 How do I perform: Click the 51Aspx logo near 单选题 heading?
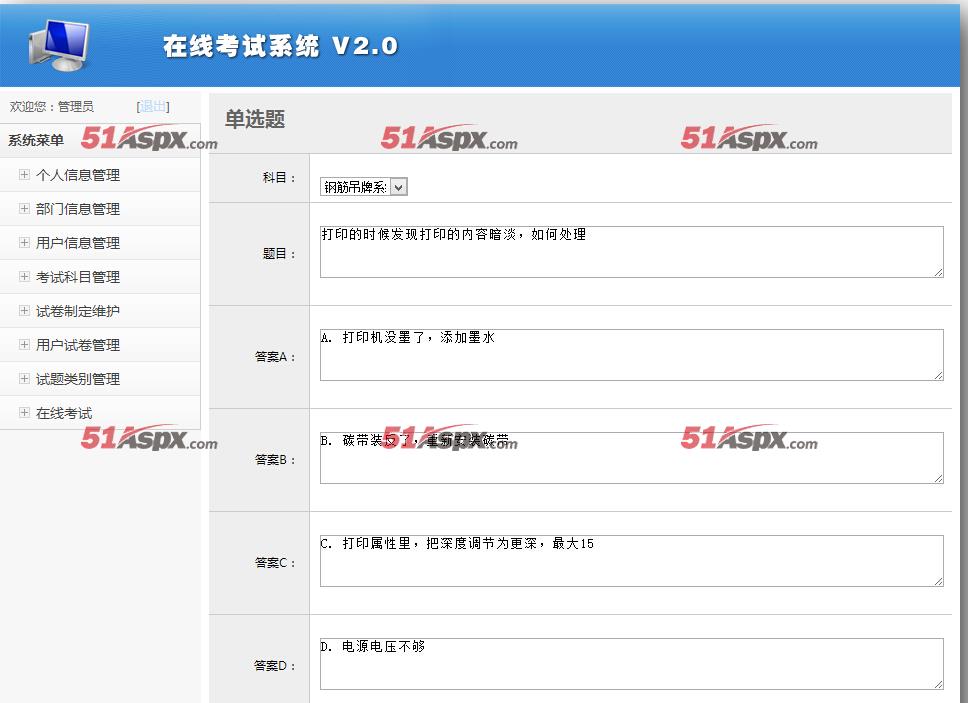click(x=447, y=139)
